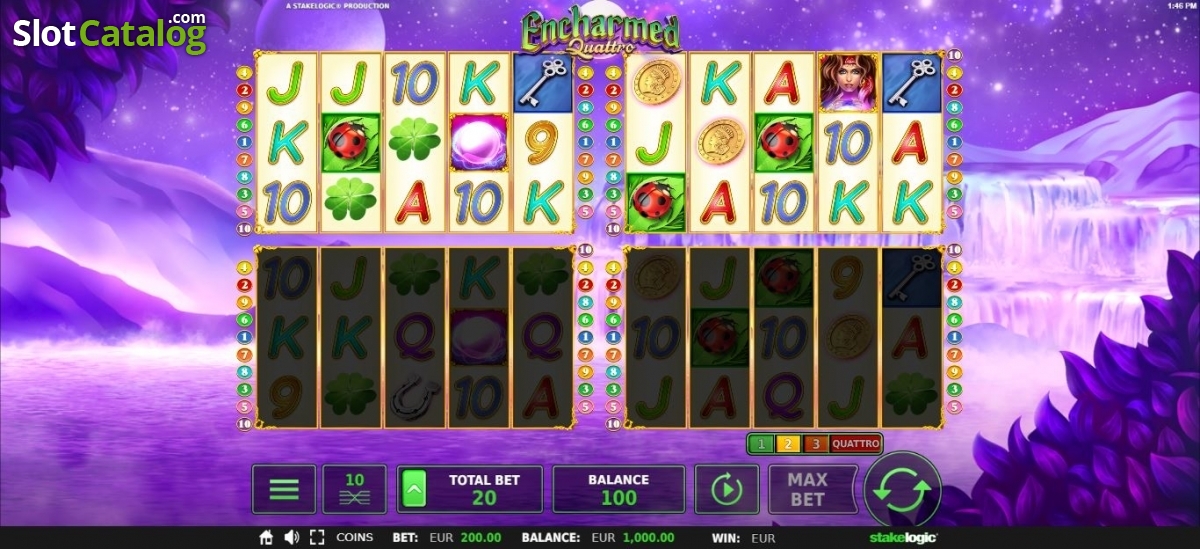Switch to QUATTRO mode
The image size is (1200, 549).
pos(855,443)
